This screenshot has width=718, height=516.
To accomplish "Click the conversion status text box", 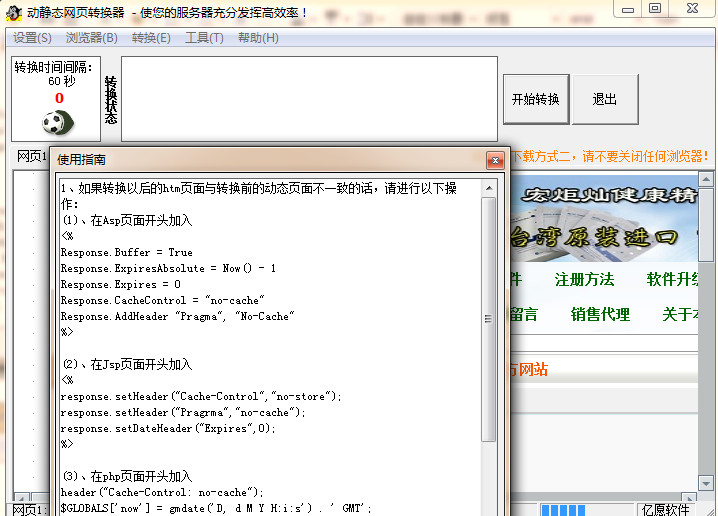I will point(309,98).
